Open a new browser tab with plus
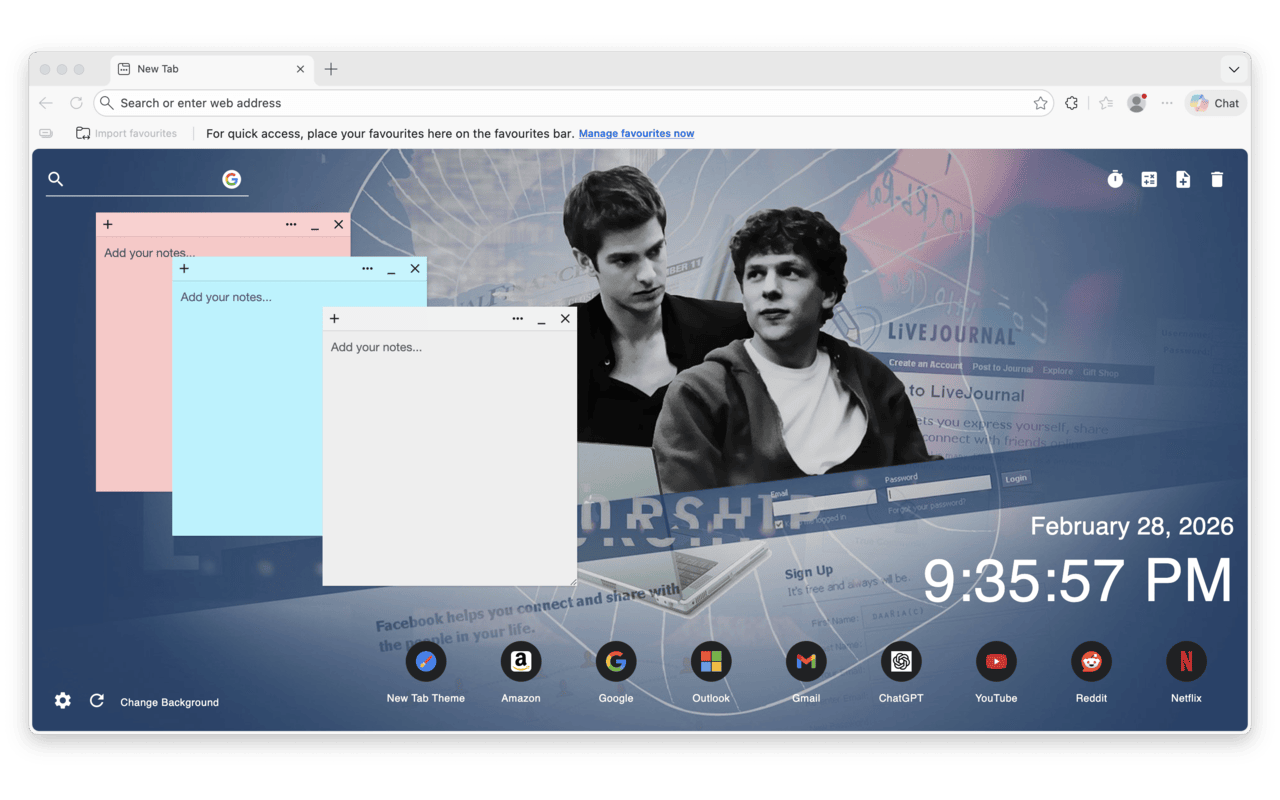This screenshot has height=800, width=1280. point(331,69)
